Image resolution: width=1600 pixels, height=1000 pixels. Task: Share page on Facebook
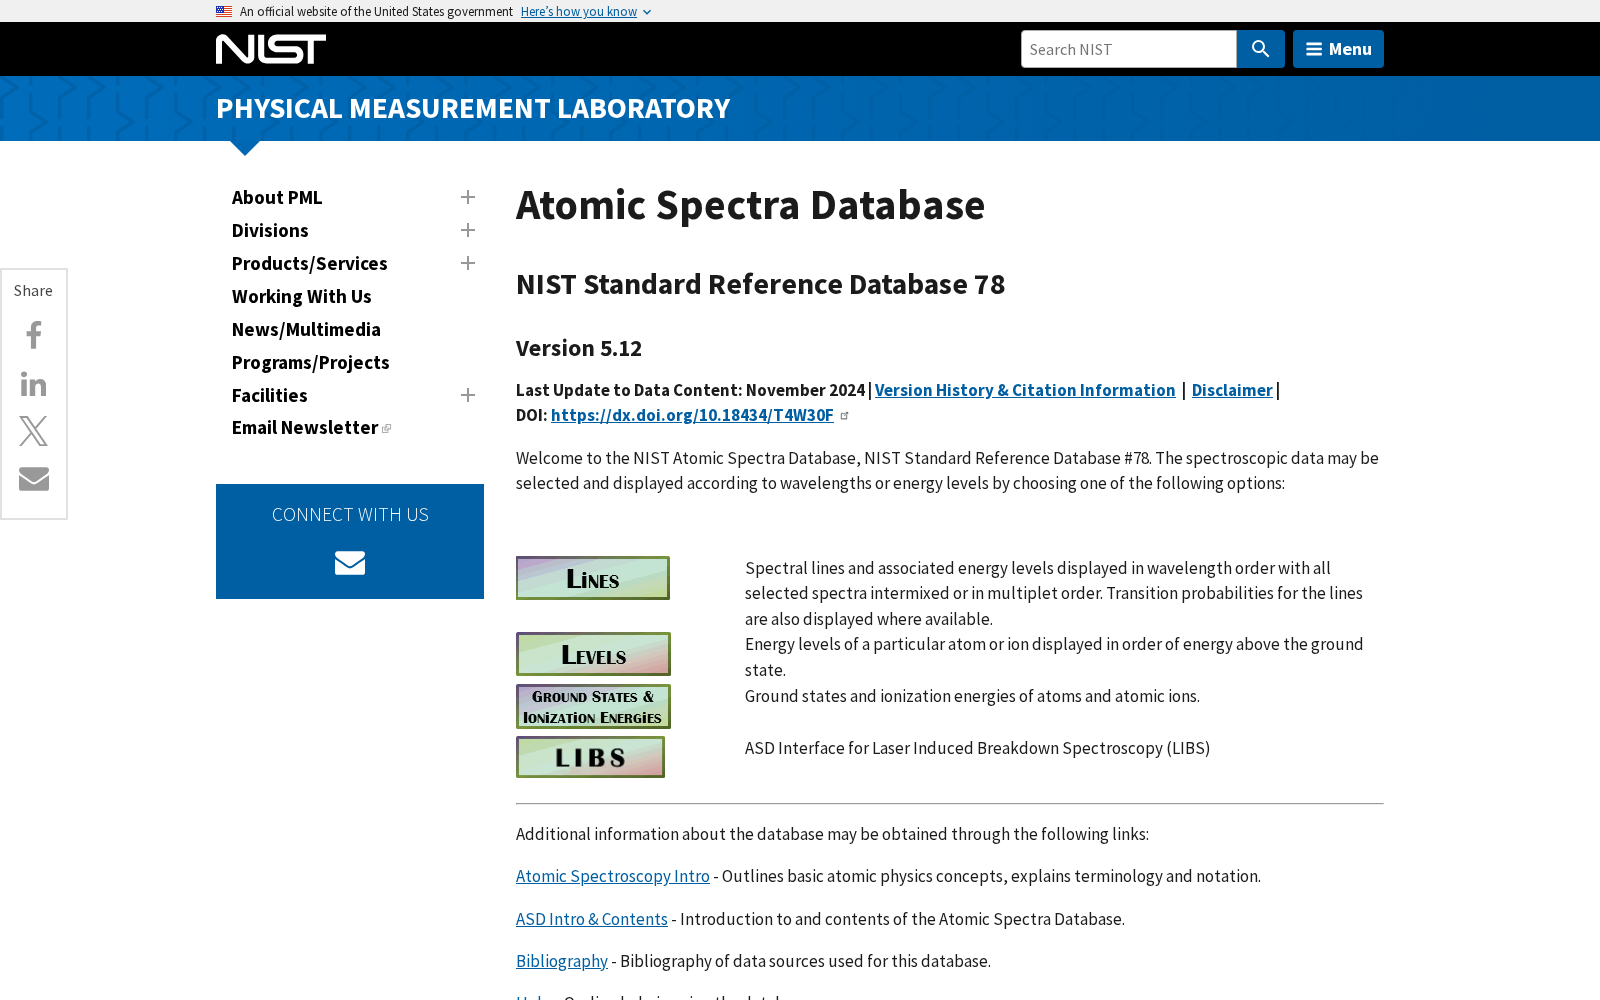[x=34, y=335]
